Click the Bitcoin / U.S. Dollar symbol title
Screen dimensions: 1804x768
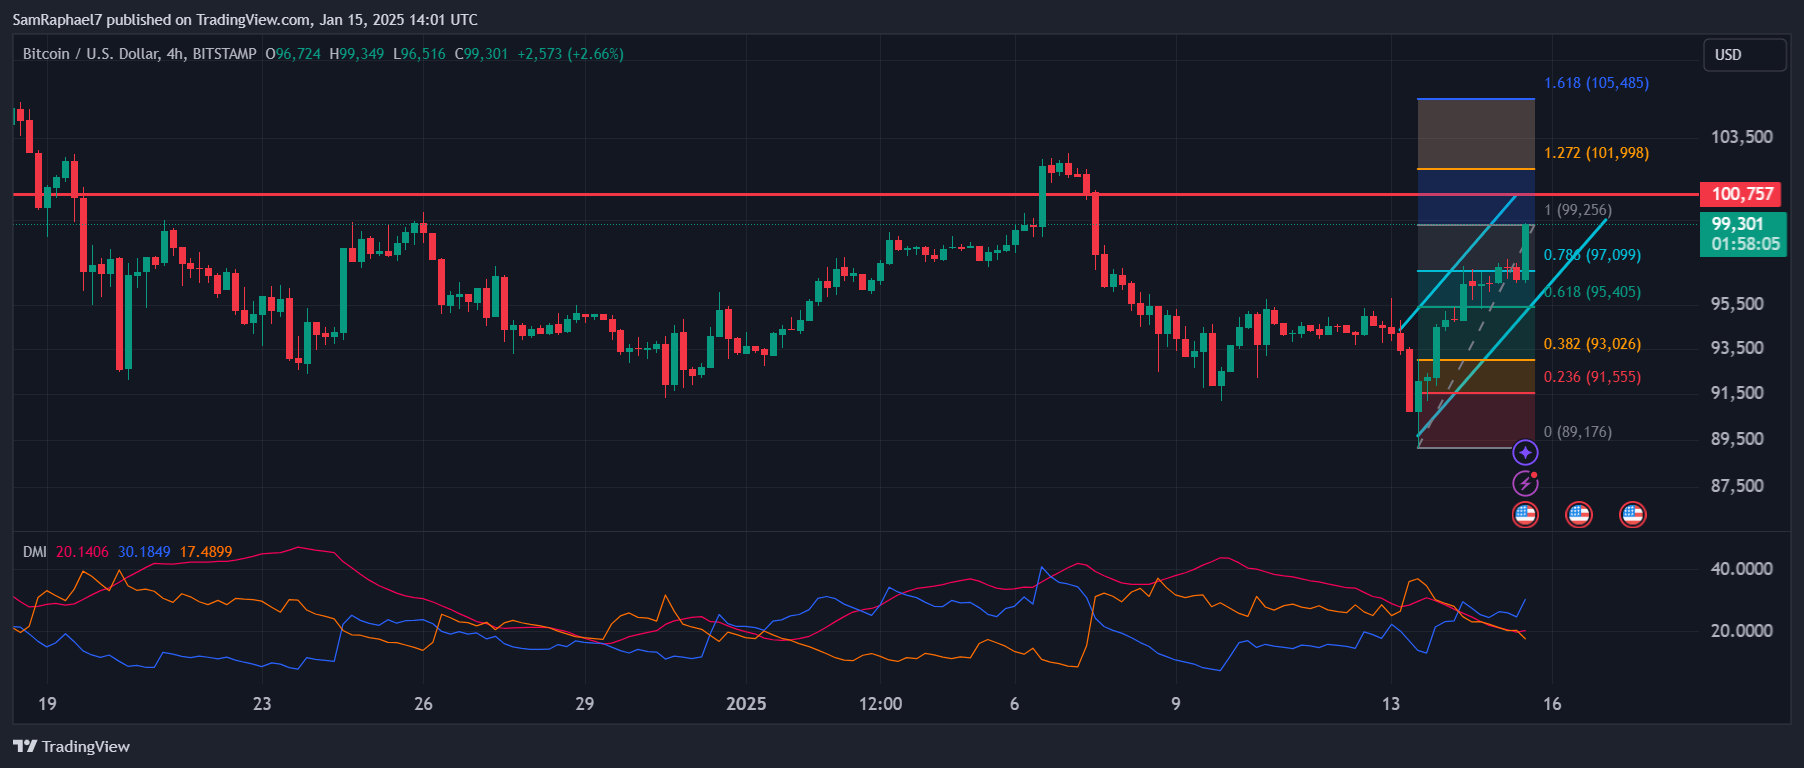point(139,54)
